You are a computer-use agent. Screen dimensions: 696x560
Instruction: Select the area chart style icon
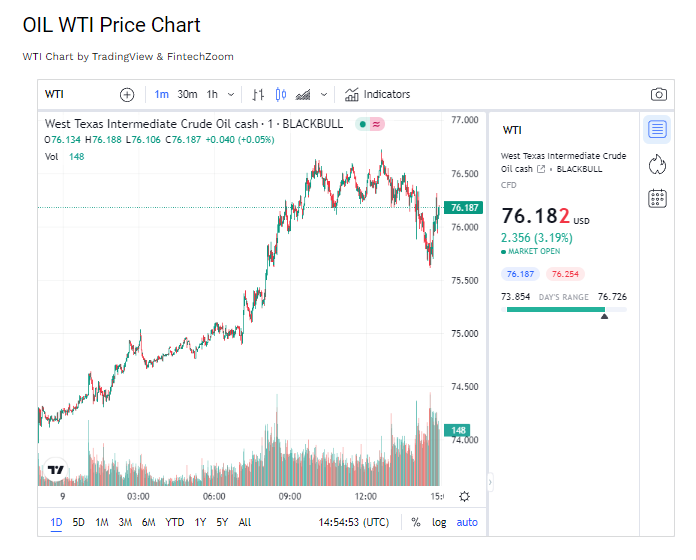tap(303, 95)
